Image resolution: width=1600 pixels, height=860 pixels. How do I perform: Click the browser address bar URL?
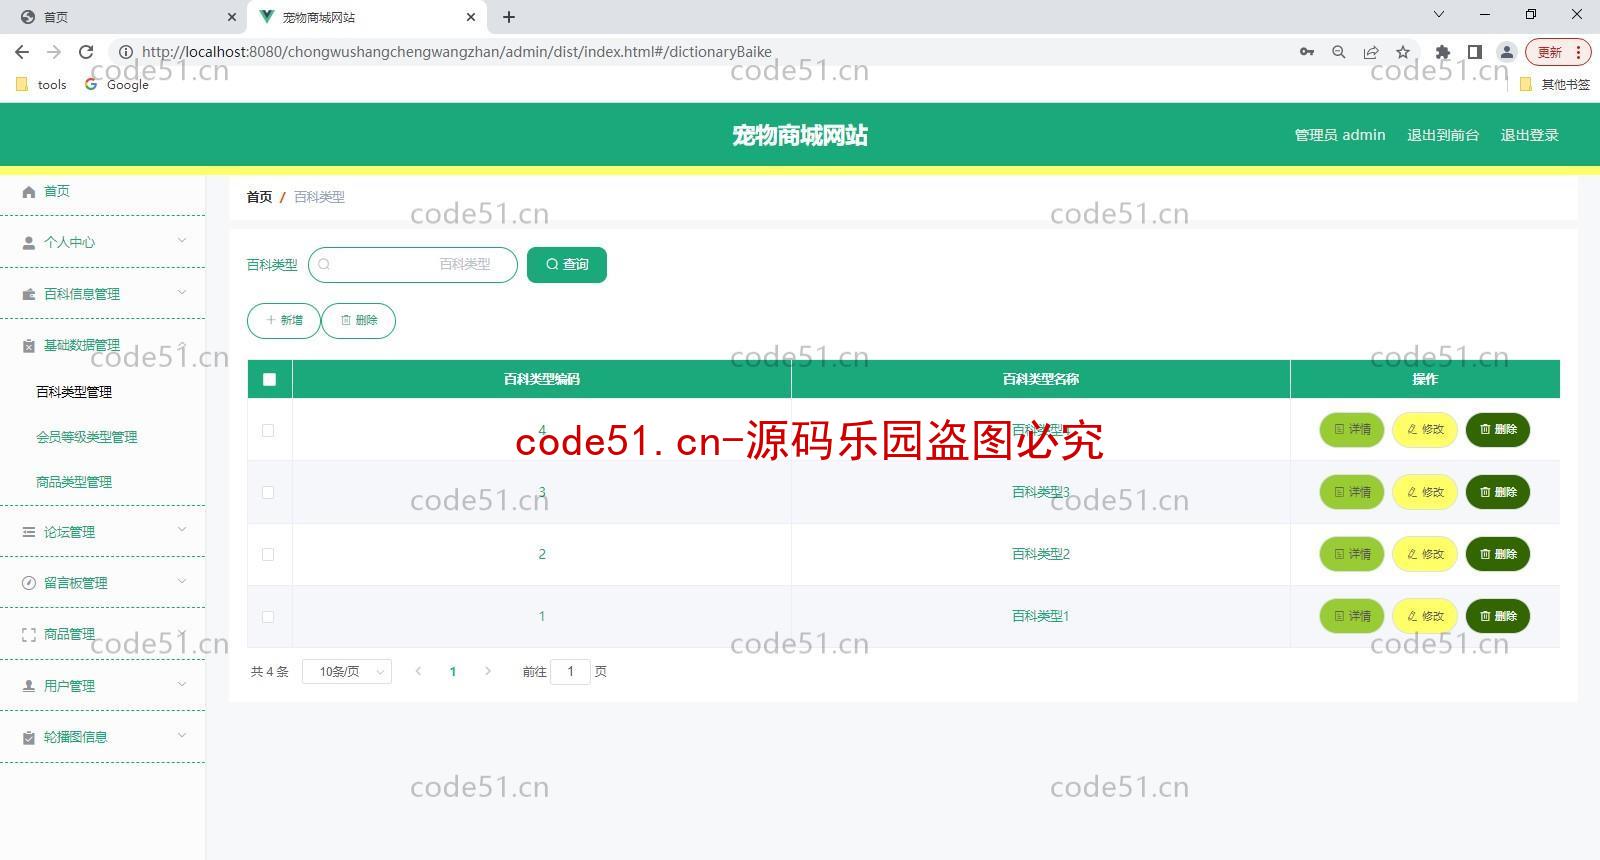tap(456, 52)
